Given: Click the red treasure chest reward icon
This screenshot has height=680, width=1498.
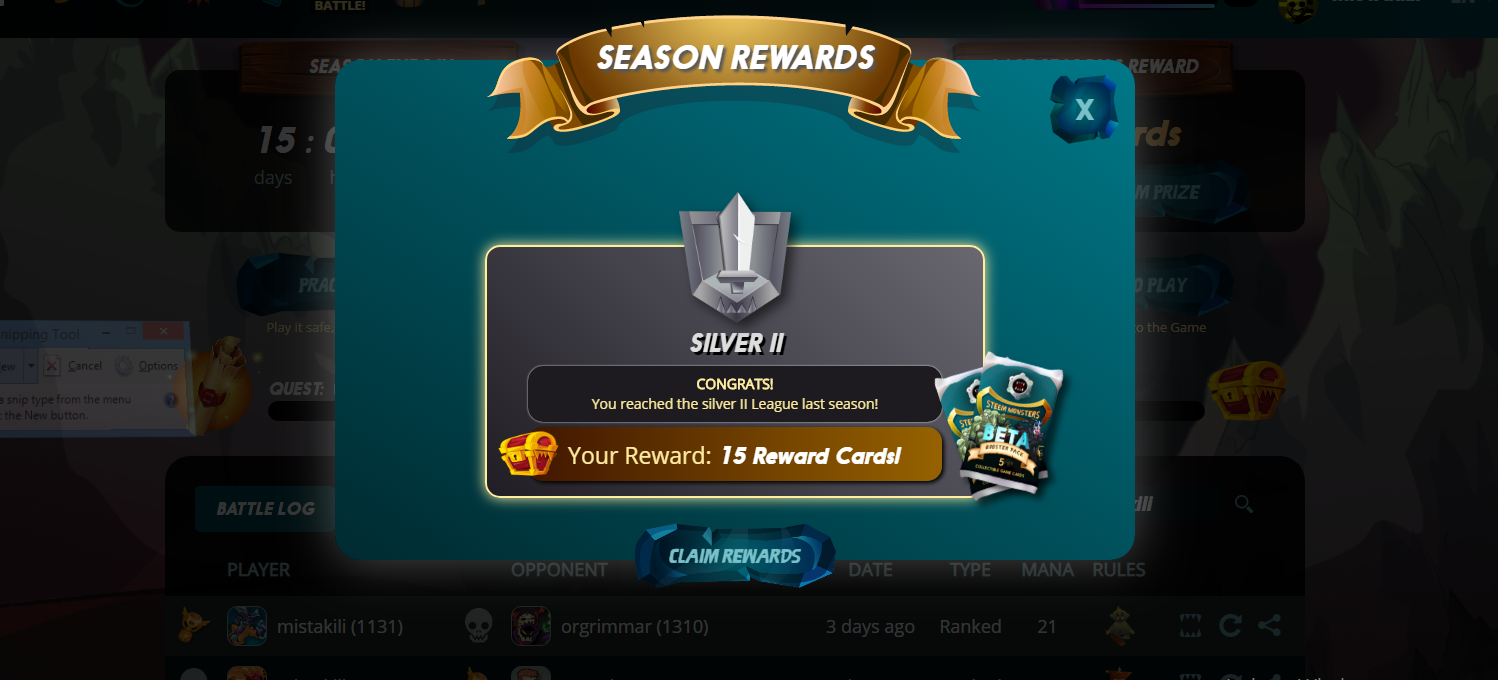Looking at the screenshot, I should [x=529, y=454].
